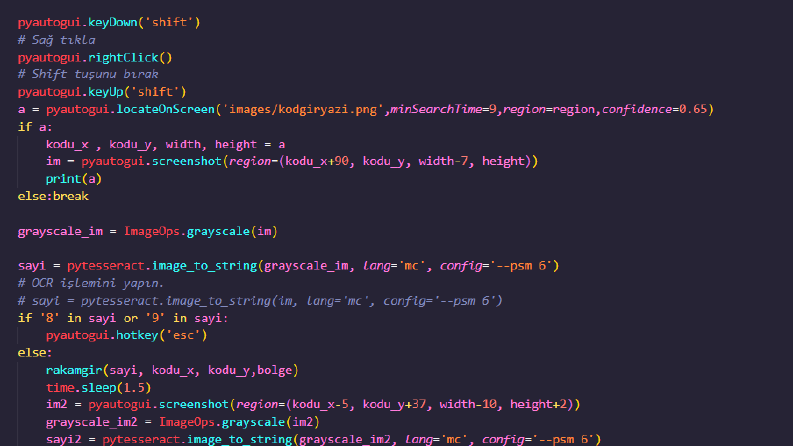Click the time.sleep(1.5) line
Viewport: 793px width, 446px height.
(99, 388)
